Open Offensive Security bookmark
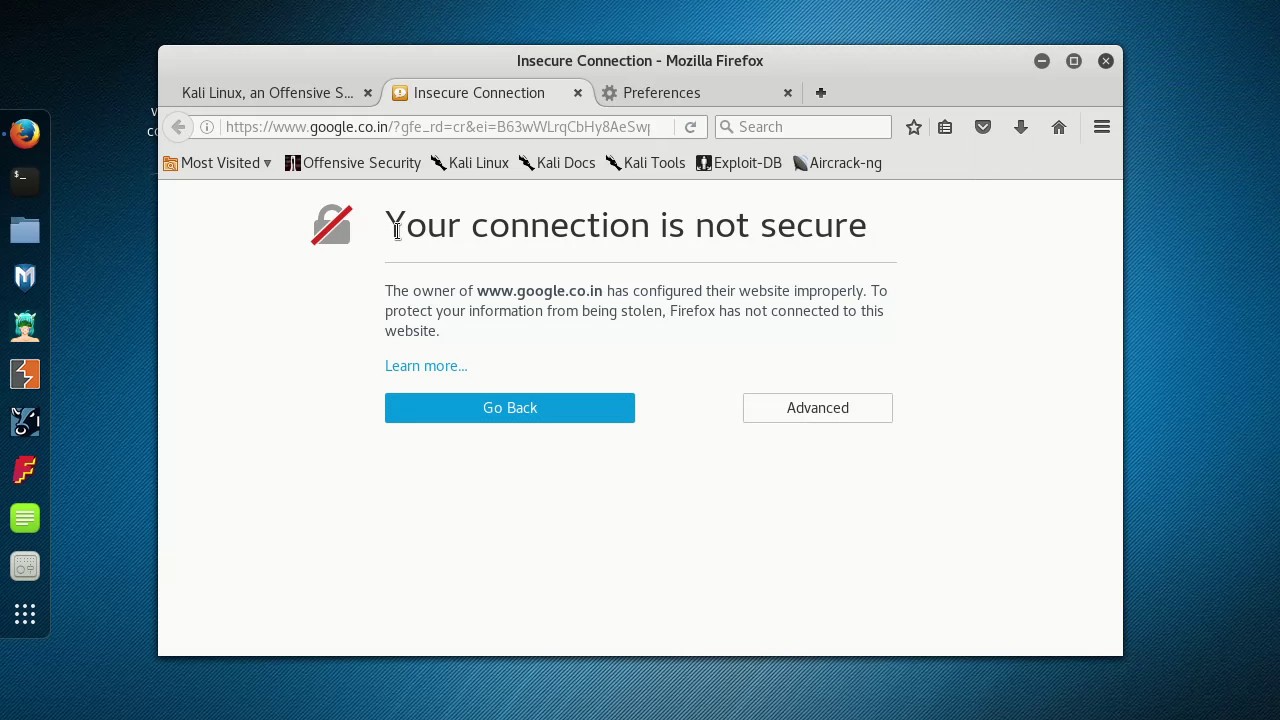 click(352, 163)
